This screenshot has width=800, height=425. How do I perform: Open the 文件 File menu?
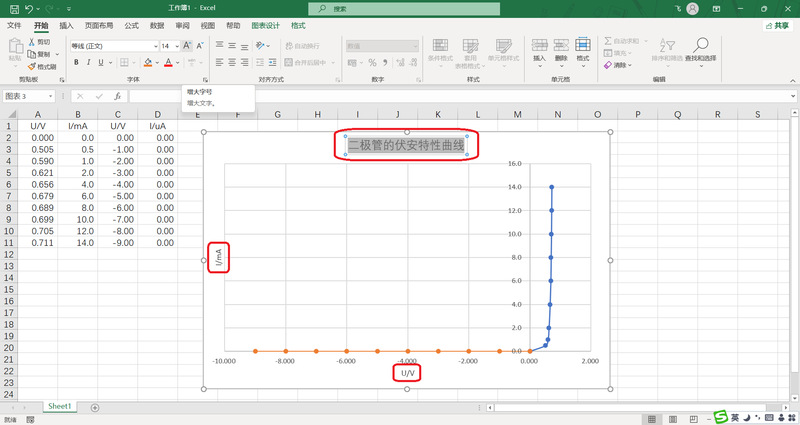[14, 26]
